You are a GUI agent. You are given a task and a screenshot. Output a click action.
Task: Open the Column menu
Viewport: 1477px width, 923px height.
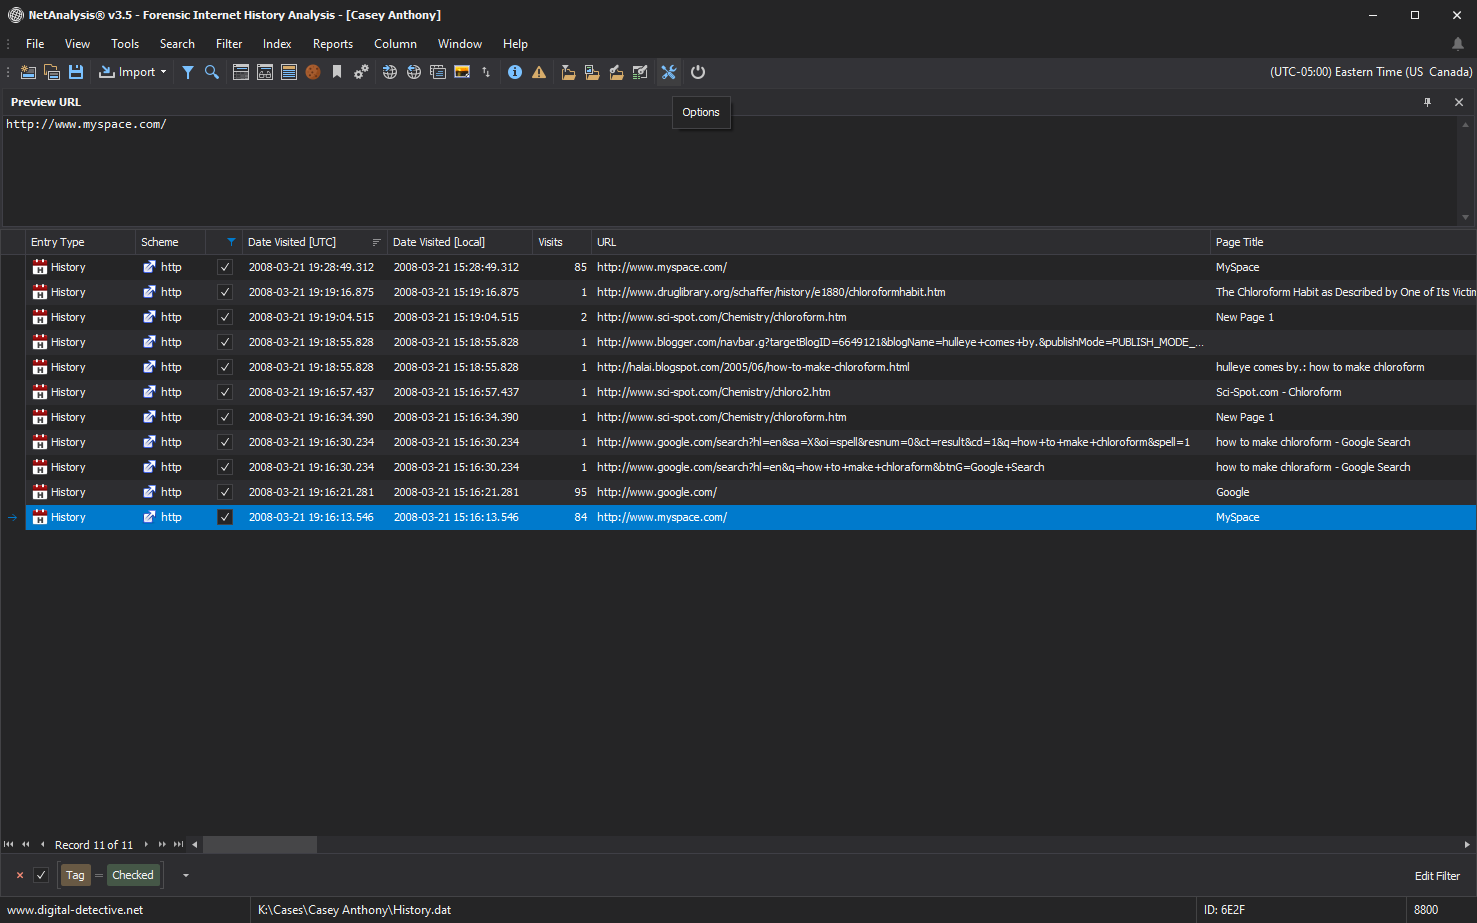click(395, 44)
